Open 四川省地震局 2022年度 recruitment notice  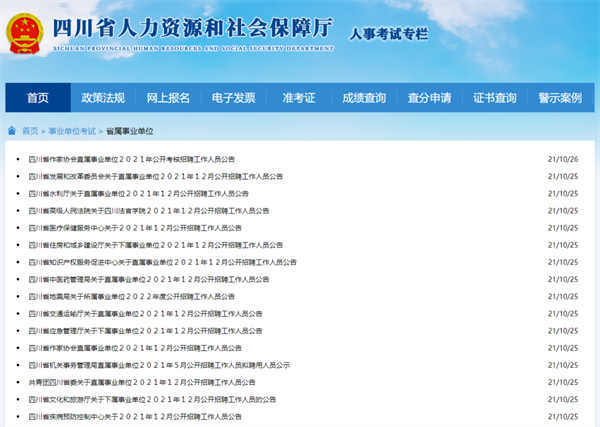point(132,297)
